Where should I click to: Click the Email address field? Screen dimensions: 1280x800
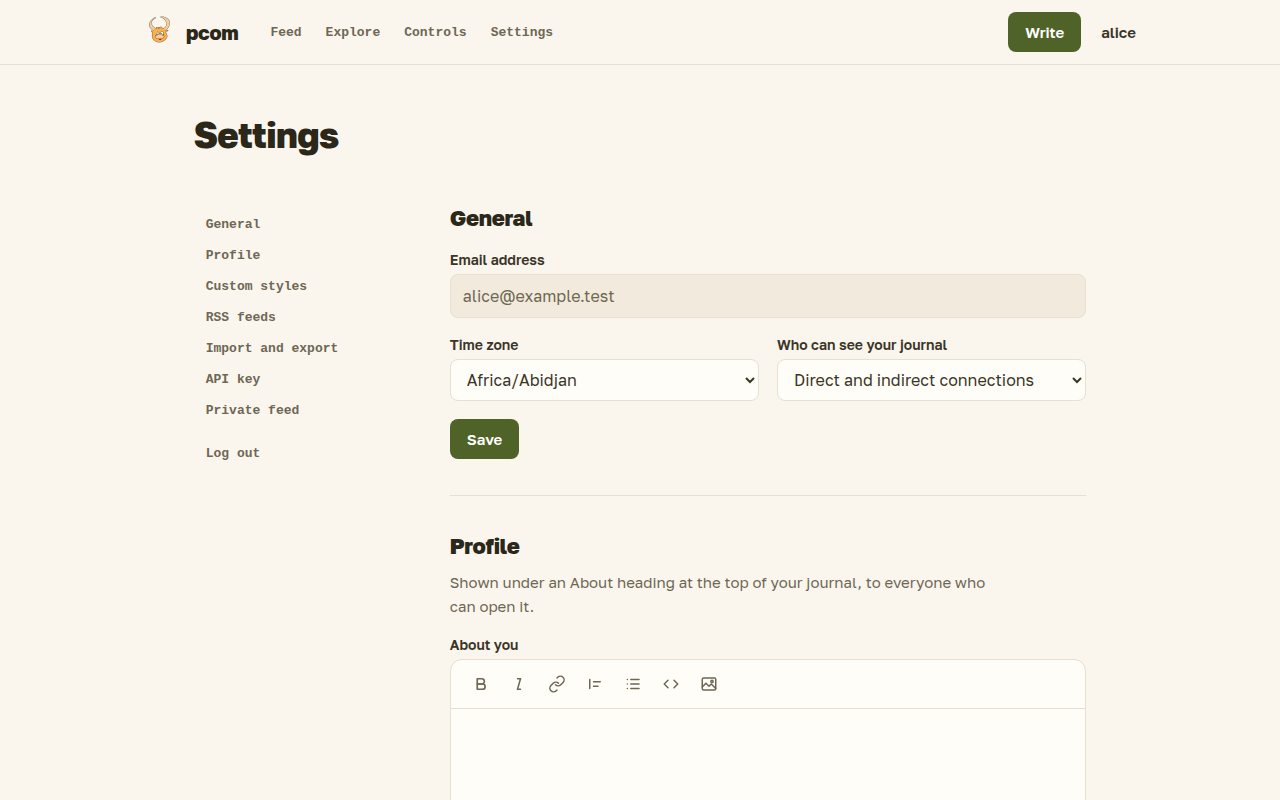click(x=768, y=296)
